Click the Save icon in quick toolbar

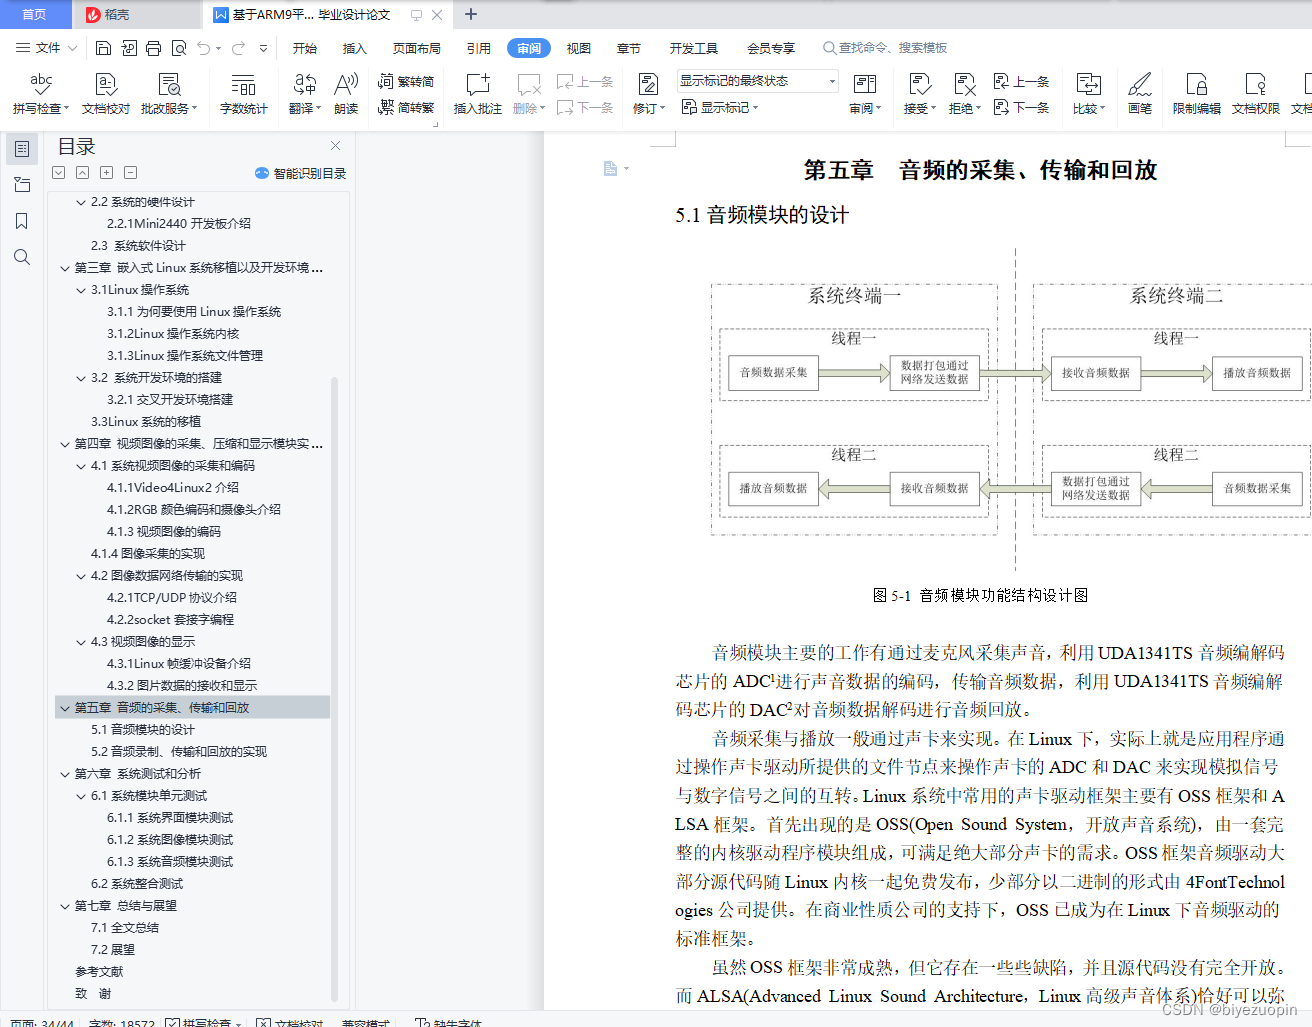coord(103,48)
